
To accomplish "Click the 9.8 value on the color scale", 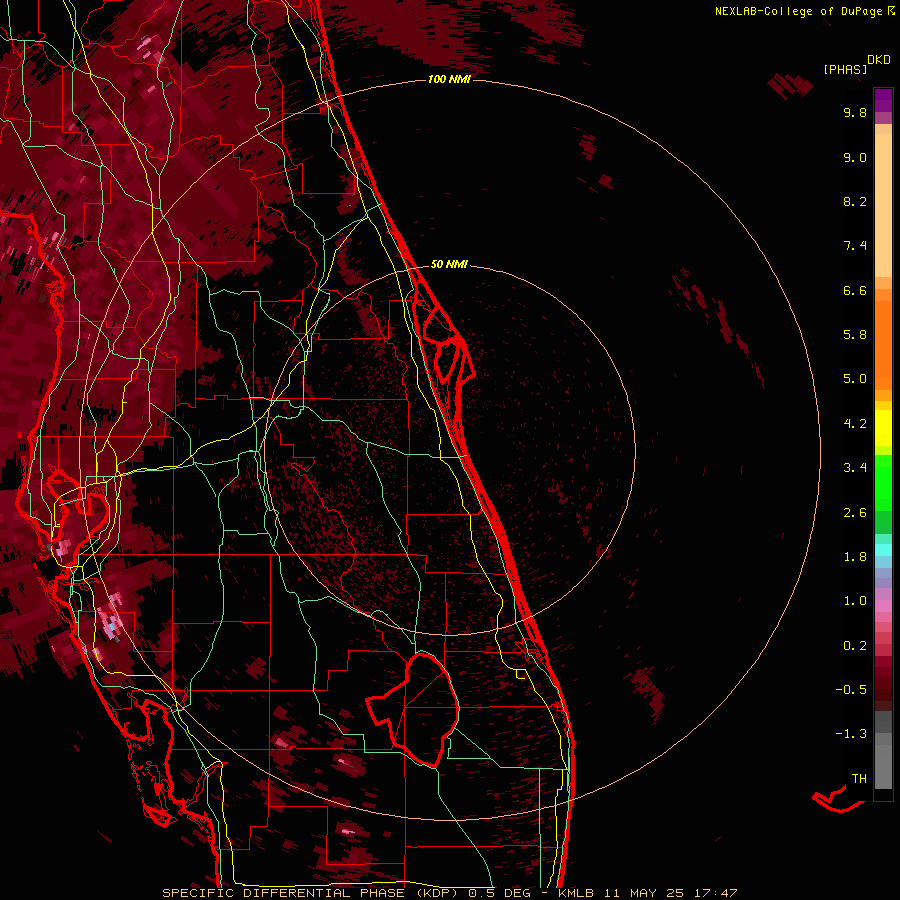I will point(855,112).
